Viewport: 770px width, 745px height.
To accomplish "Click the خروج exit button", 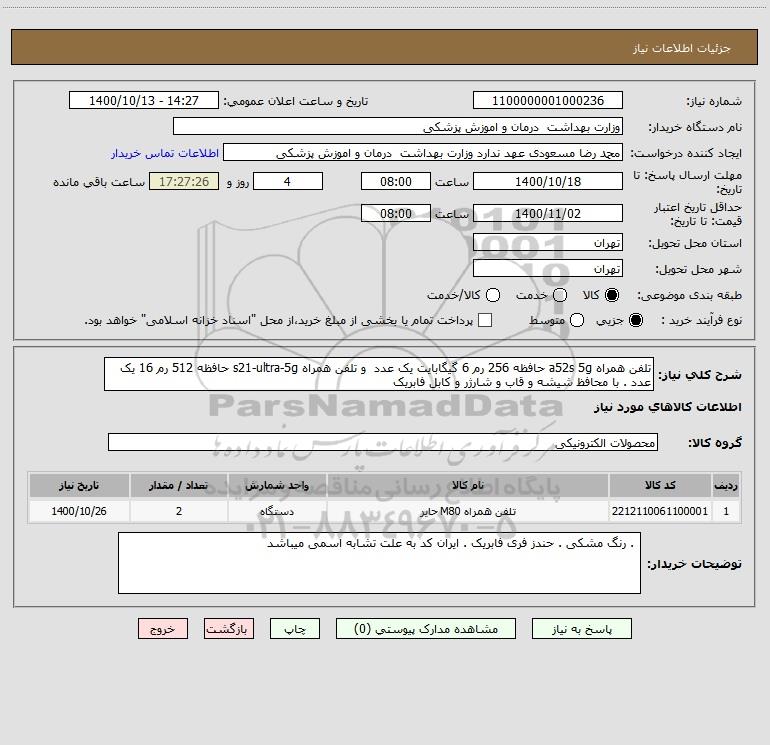I will point(163,629).
